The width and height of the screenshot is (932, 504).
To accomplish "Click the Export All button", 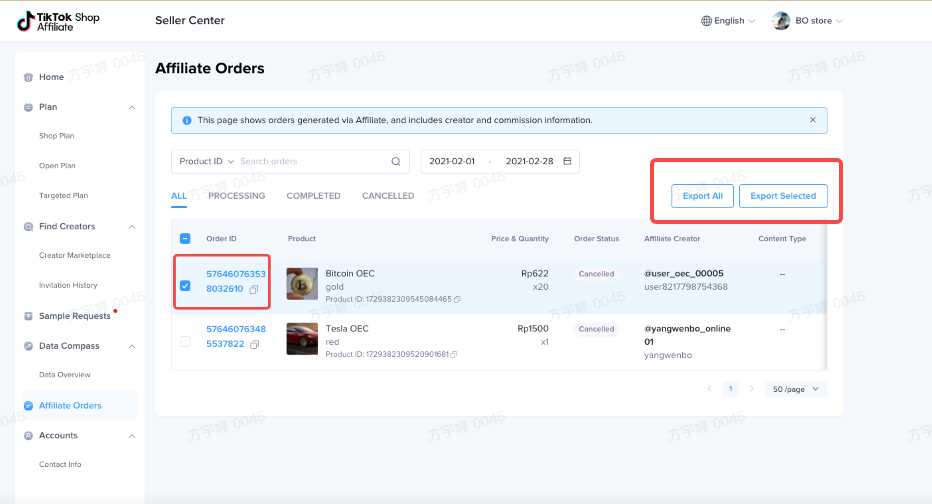I will click(x=702, y=196).
